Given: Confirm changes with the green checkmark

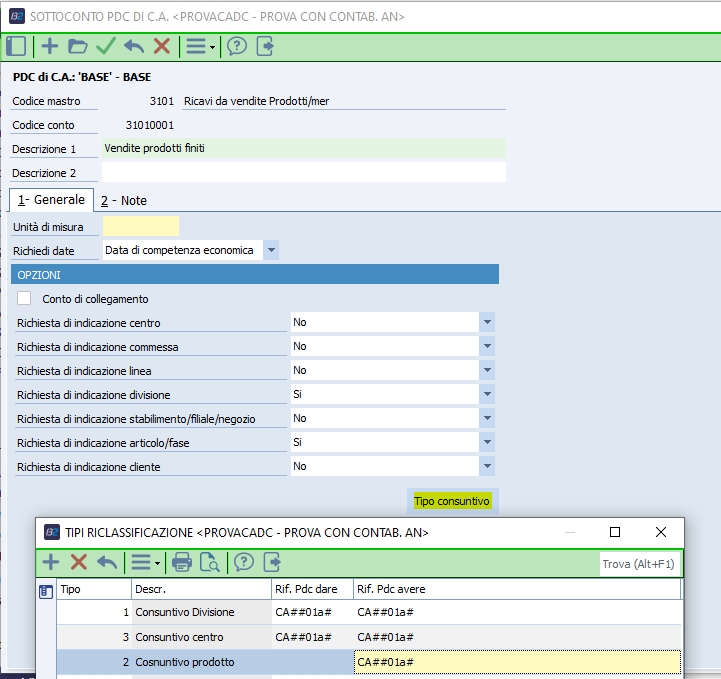Looking at the screenshot, I should tap(106, 46).
